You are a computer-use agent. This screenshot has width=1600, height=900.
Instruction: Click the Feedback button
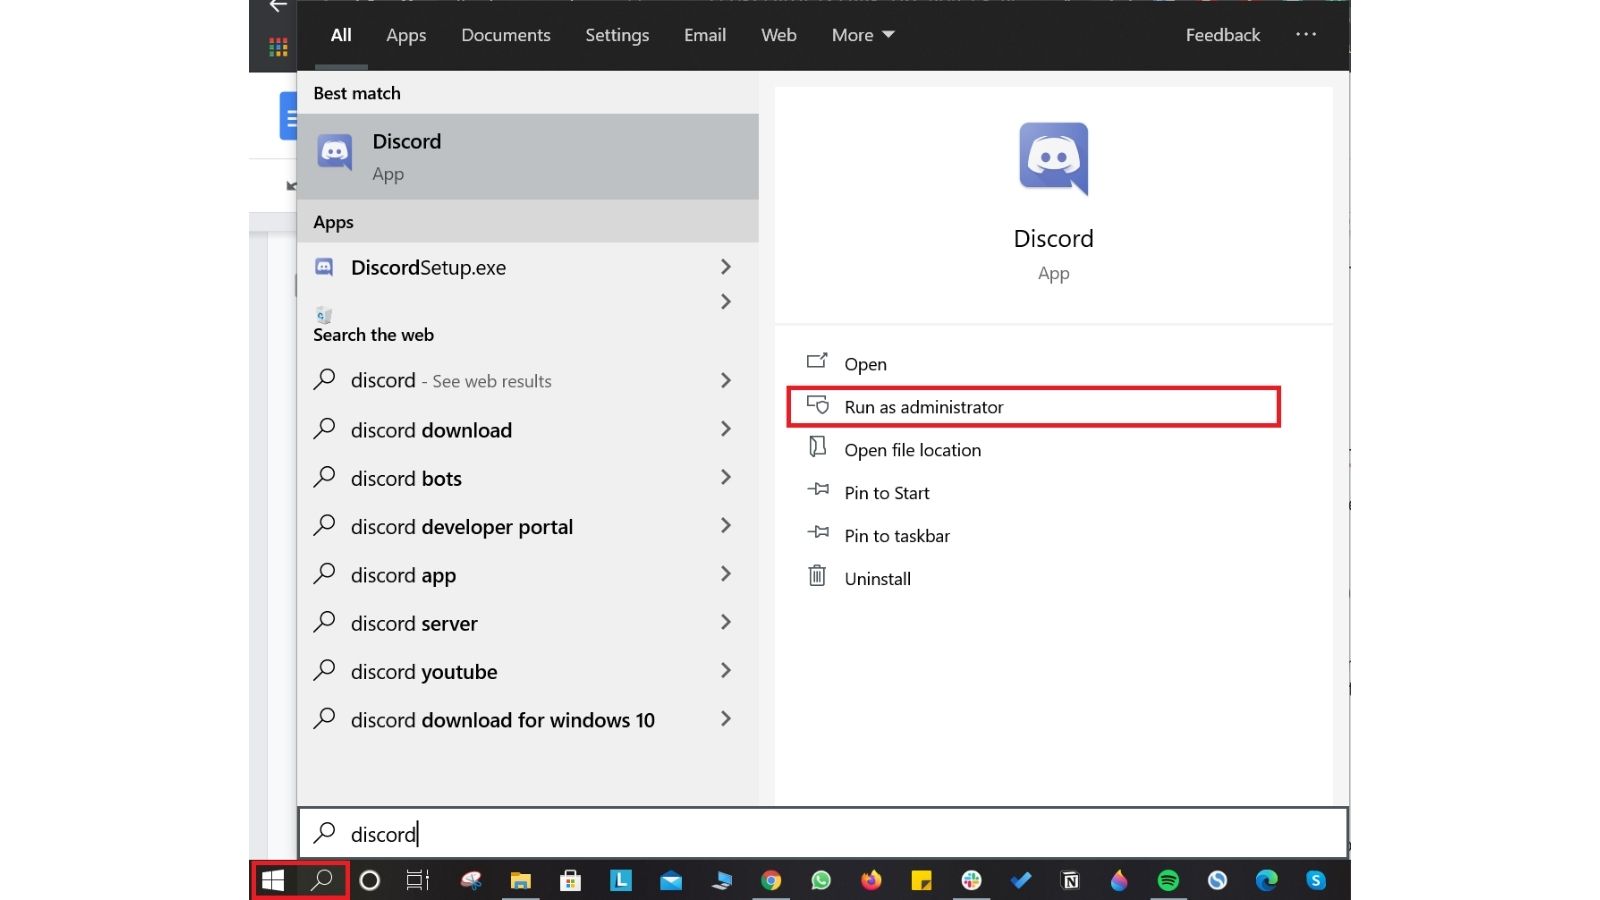pos(1223,35)
